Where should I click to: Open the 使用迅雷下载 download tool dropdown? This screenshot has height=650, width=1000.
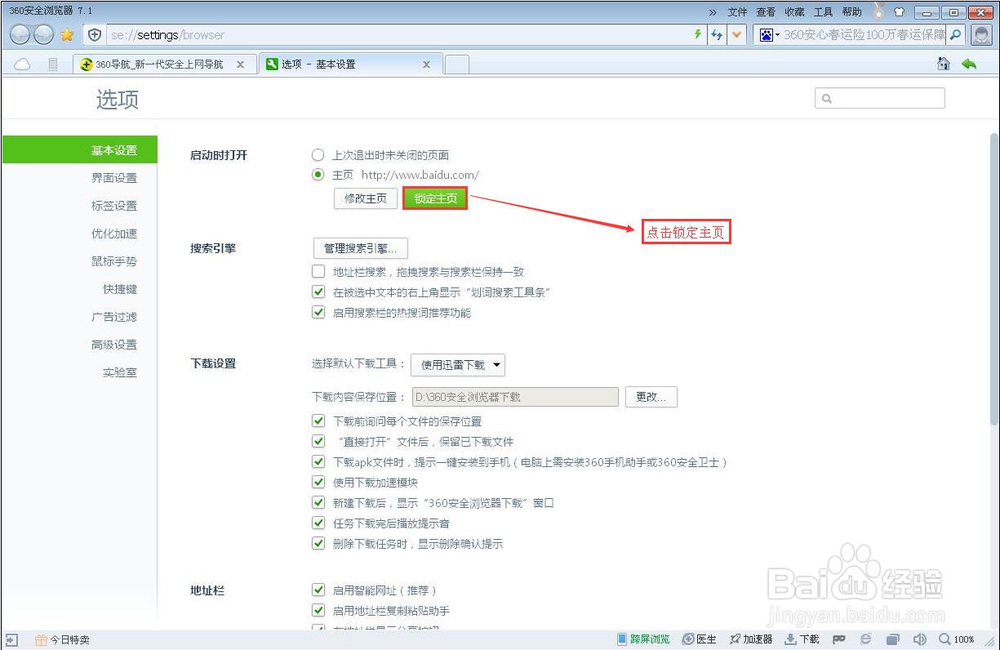pos(458,365)
